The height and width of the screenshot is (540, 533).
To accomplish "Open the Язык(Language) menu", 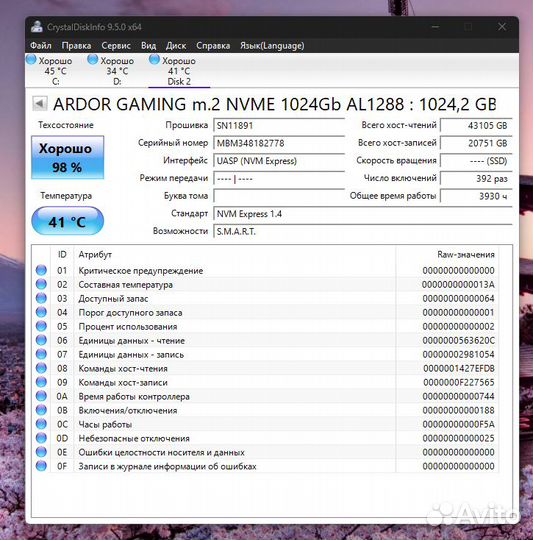I will coord(272,45).
